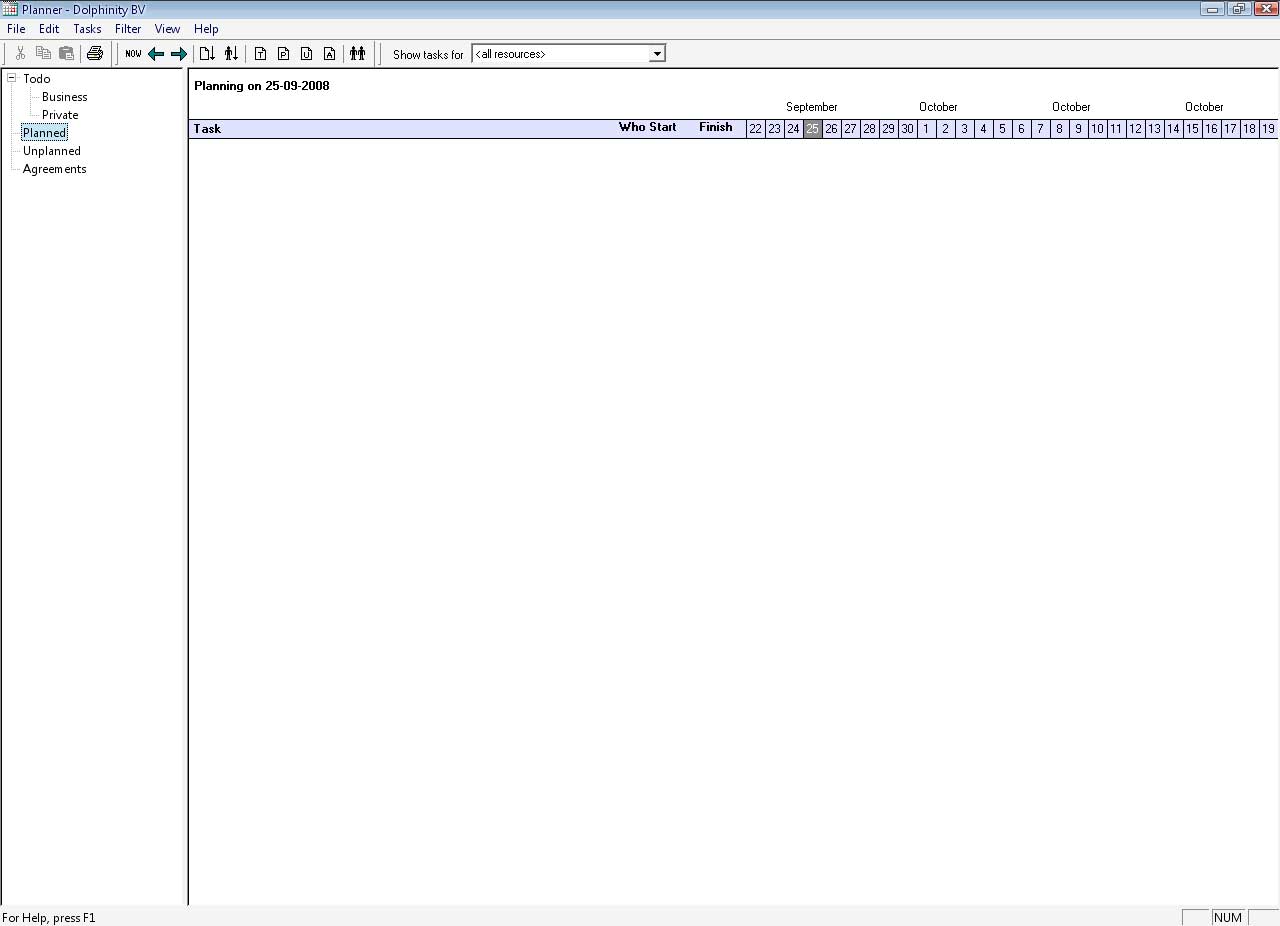1280x926 pixels.
Task: Open the View menu
Action: (168, 29)
